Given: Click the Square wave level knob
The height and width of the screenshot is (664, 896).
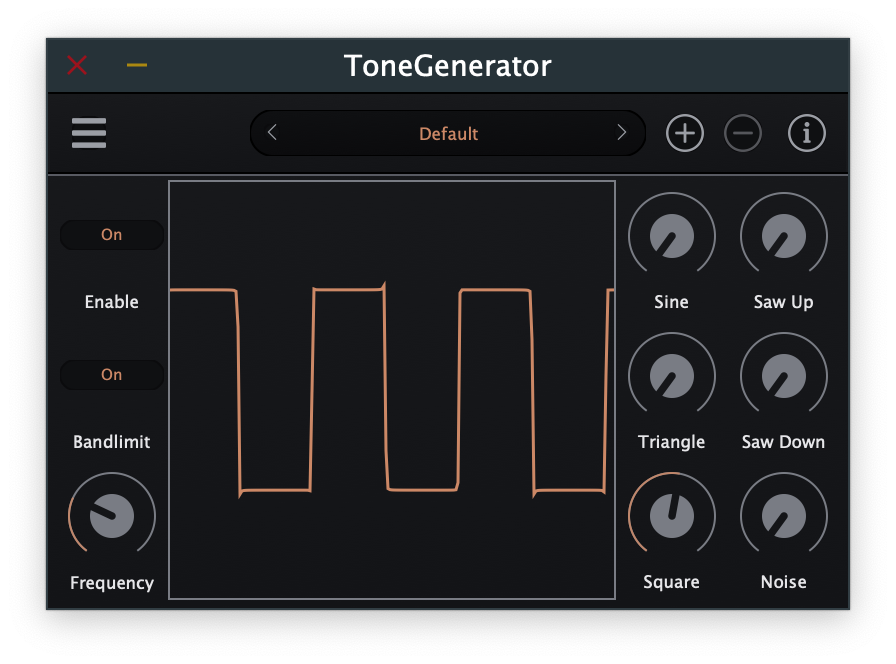Looking at the screenshot, I should (671, 515).
